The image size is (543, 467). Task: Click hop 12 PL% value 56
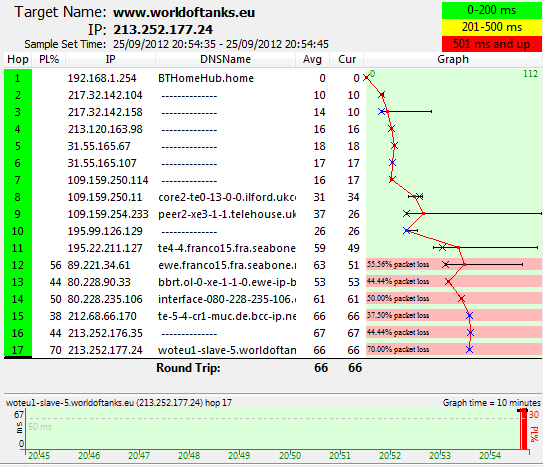click(x=55, y=265)
